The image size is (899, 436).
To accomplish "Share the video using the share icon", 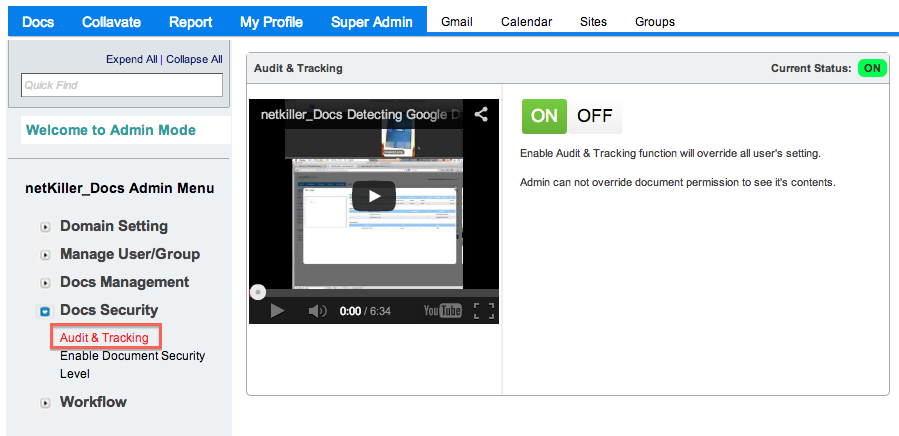I will (481, 114).
